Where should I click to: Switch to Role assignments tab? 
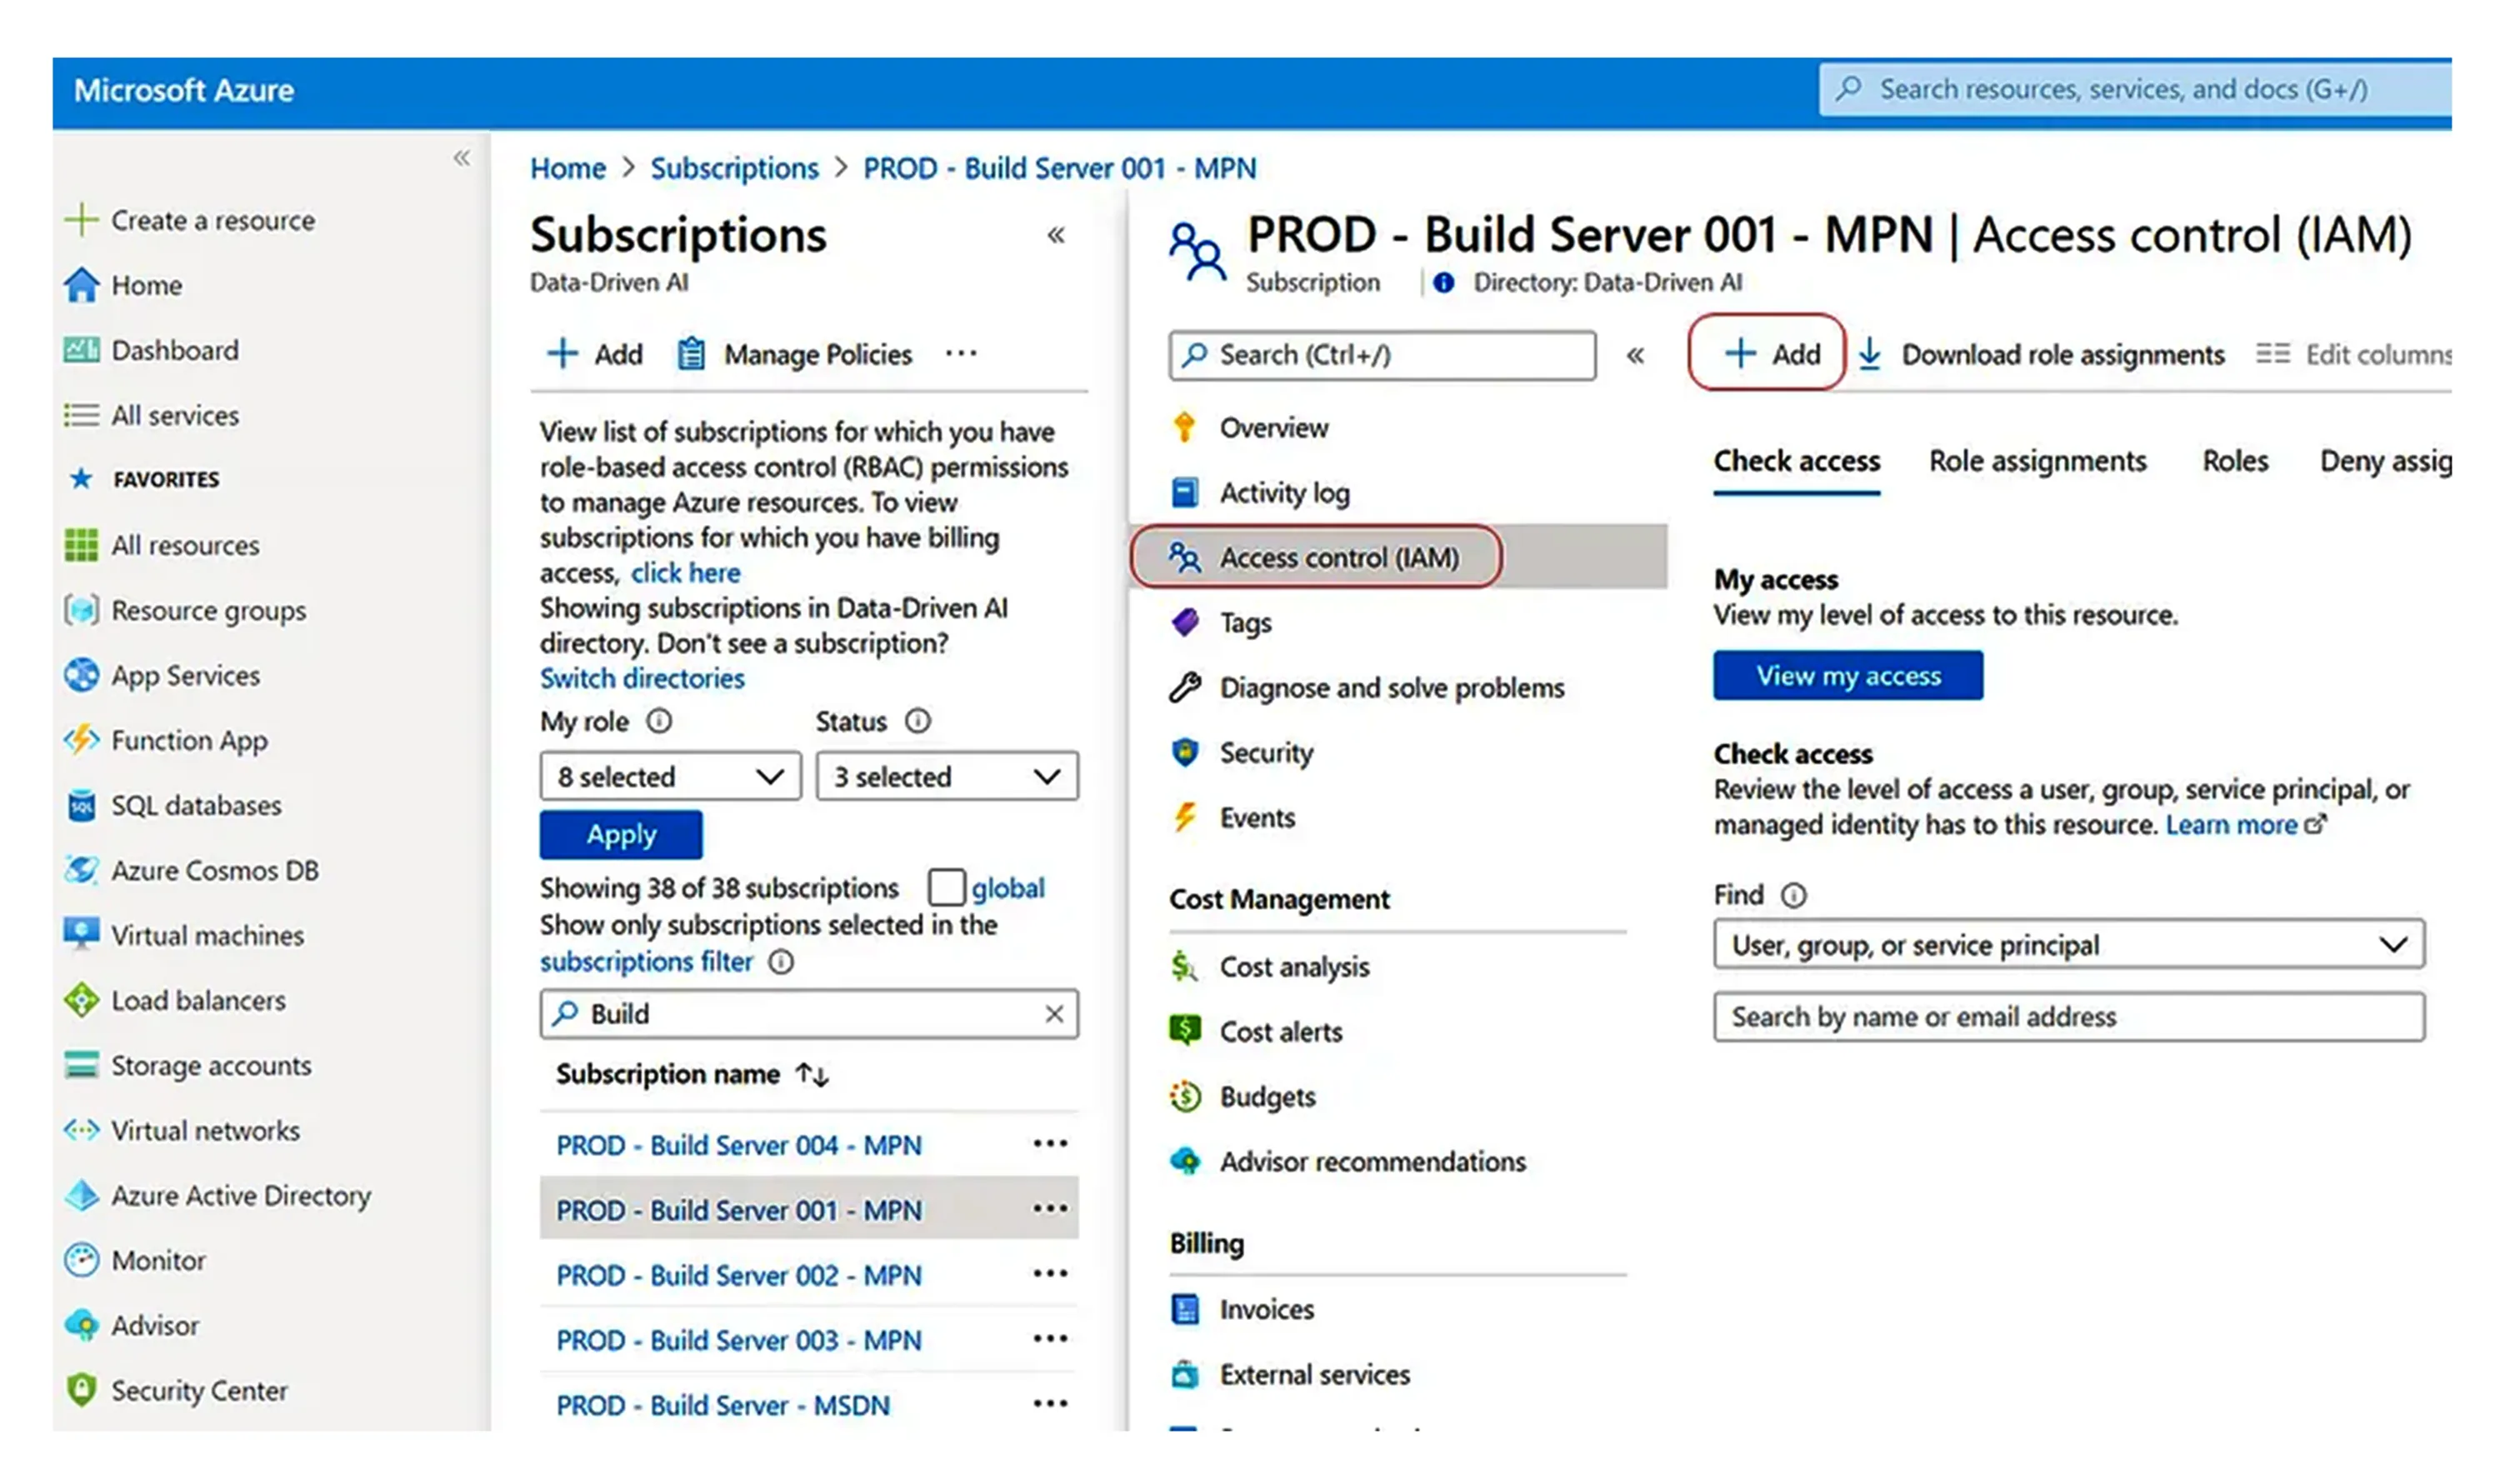(x=2037, y=461)
